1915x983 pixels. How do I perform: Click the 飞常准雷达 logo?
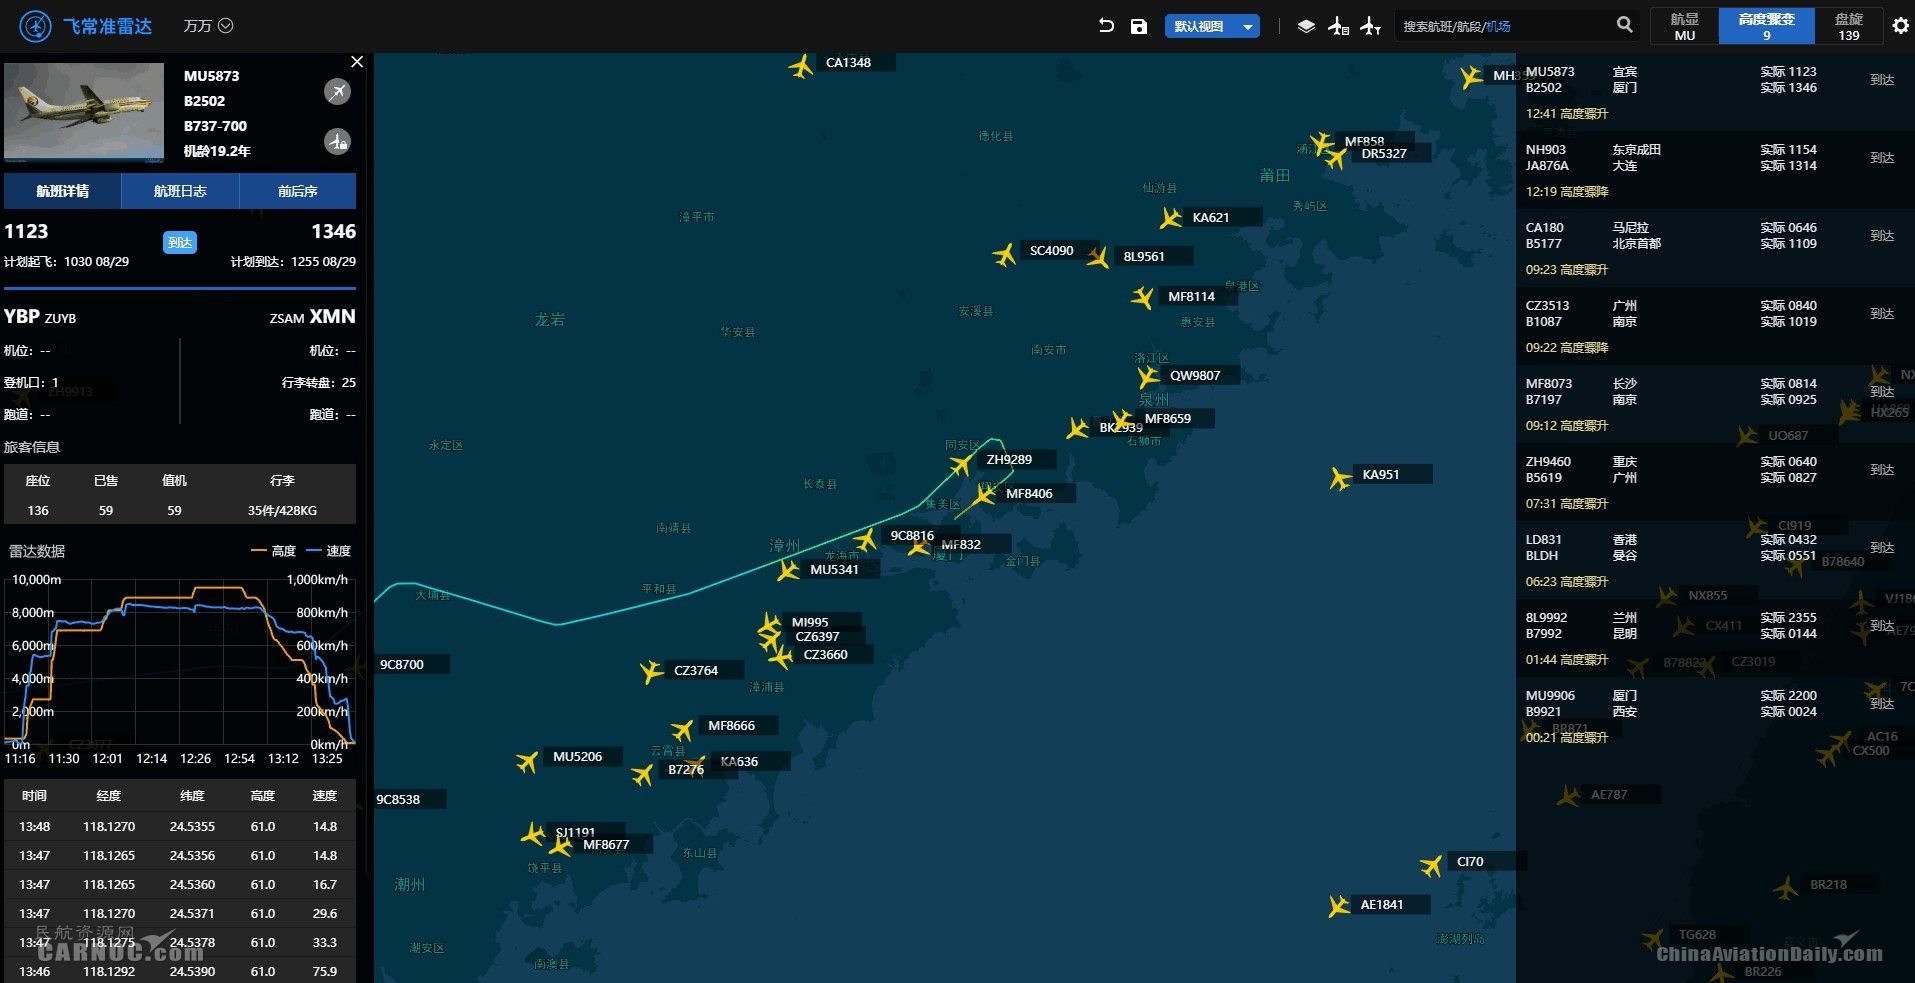[86, 26]
